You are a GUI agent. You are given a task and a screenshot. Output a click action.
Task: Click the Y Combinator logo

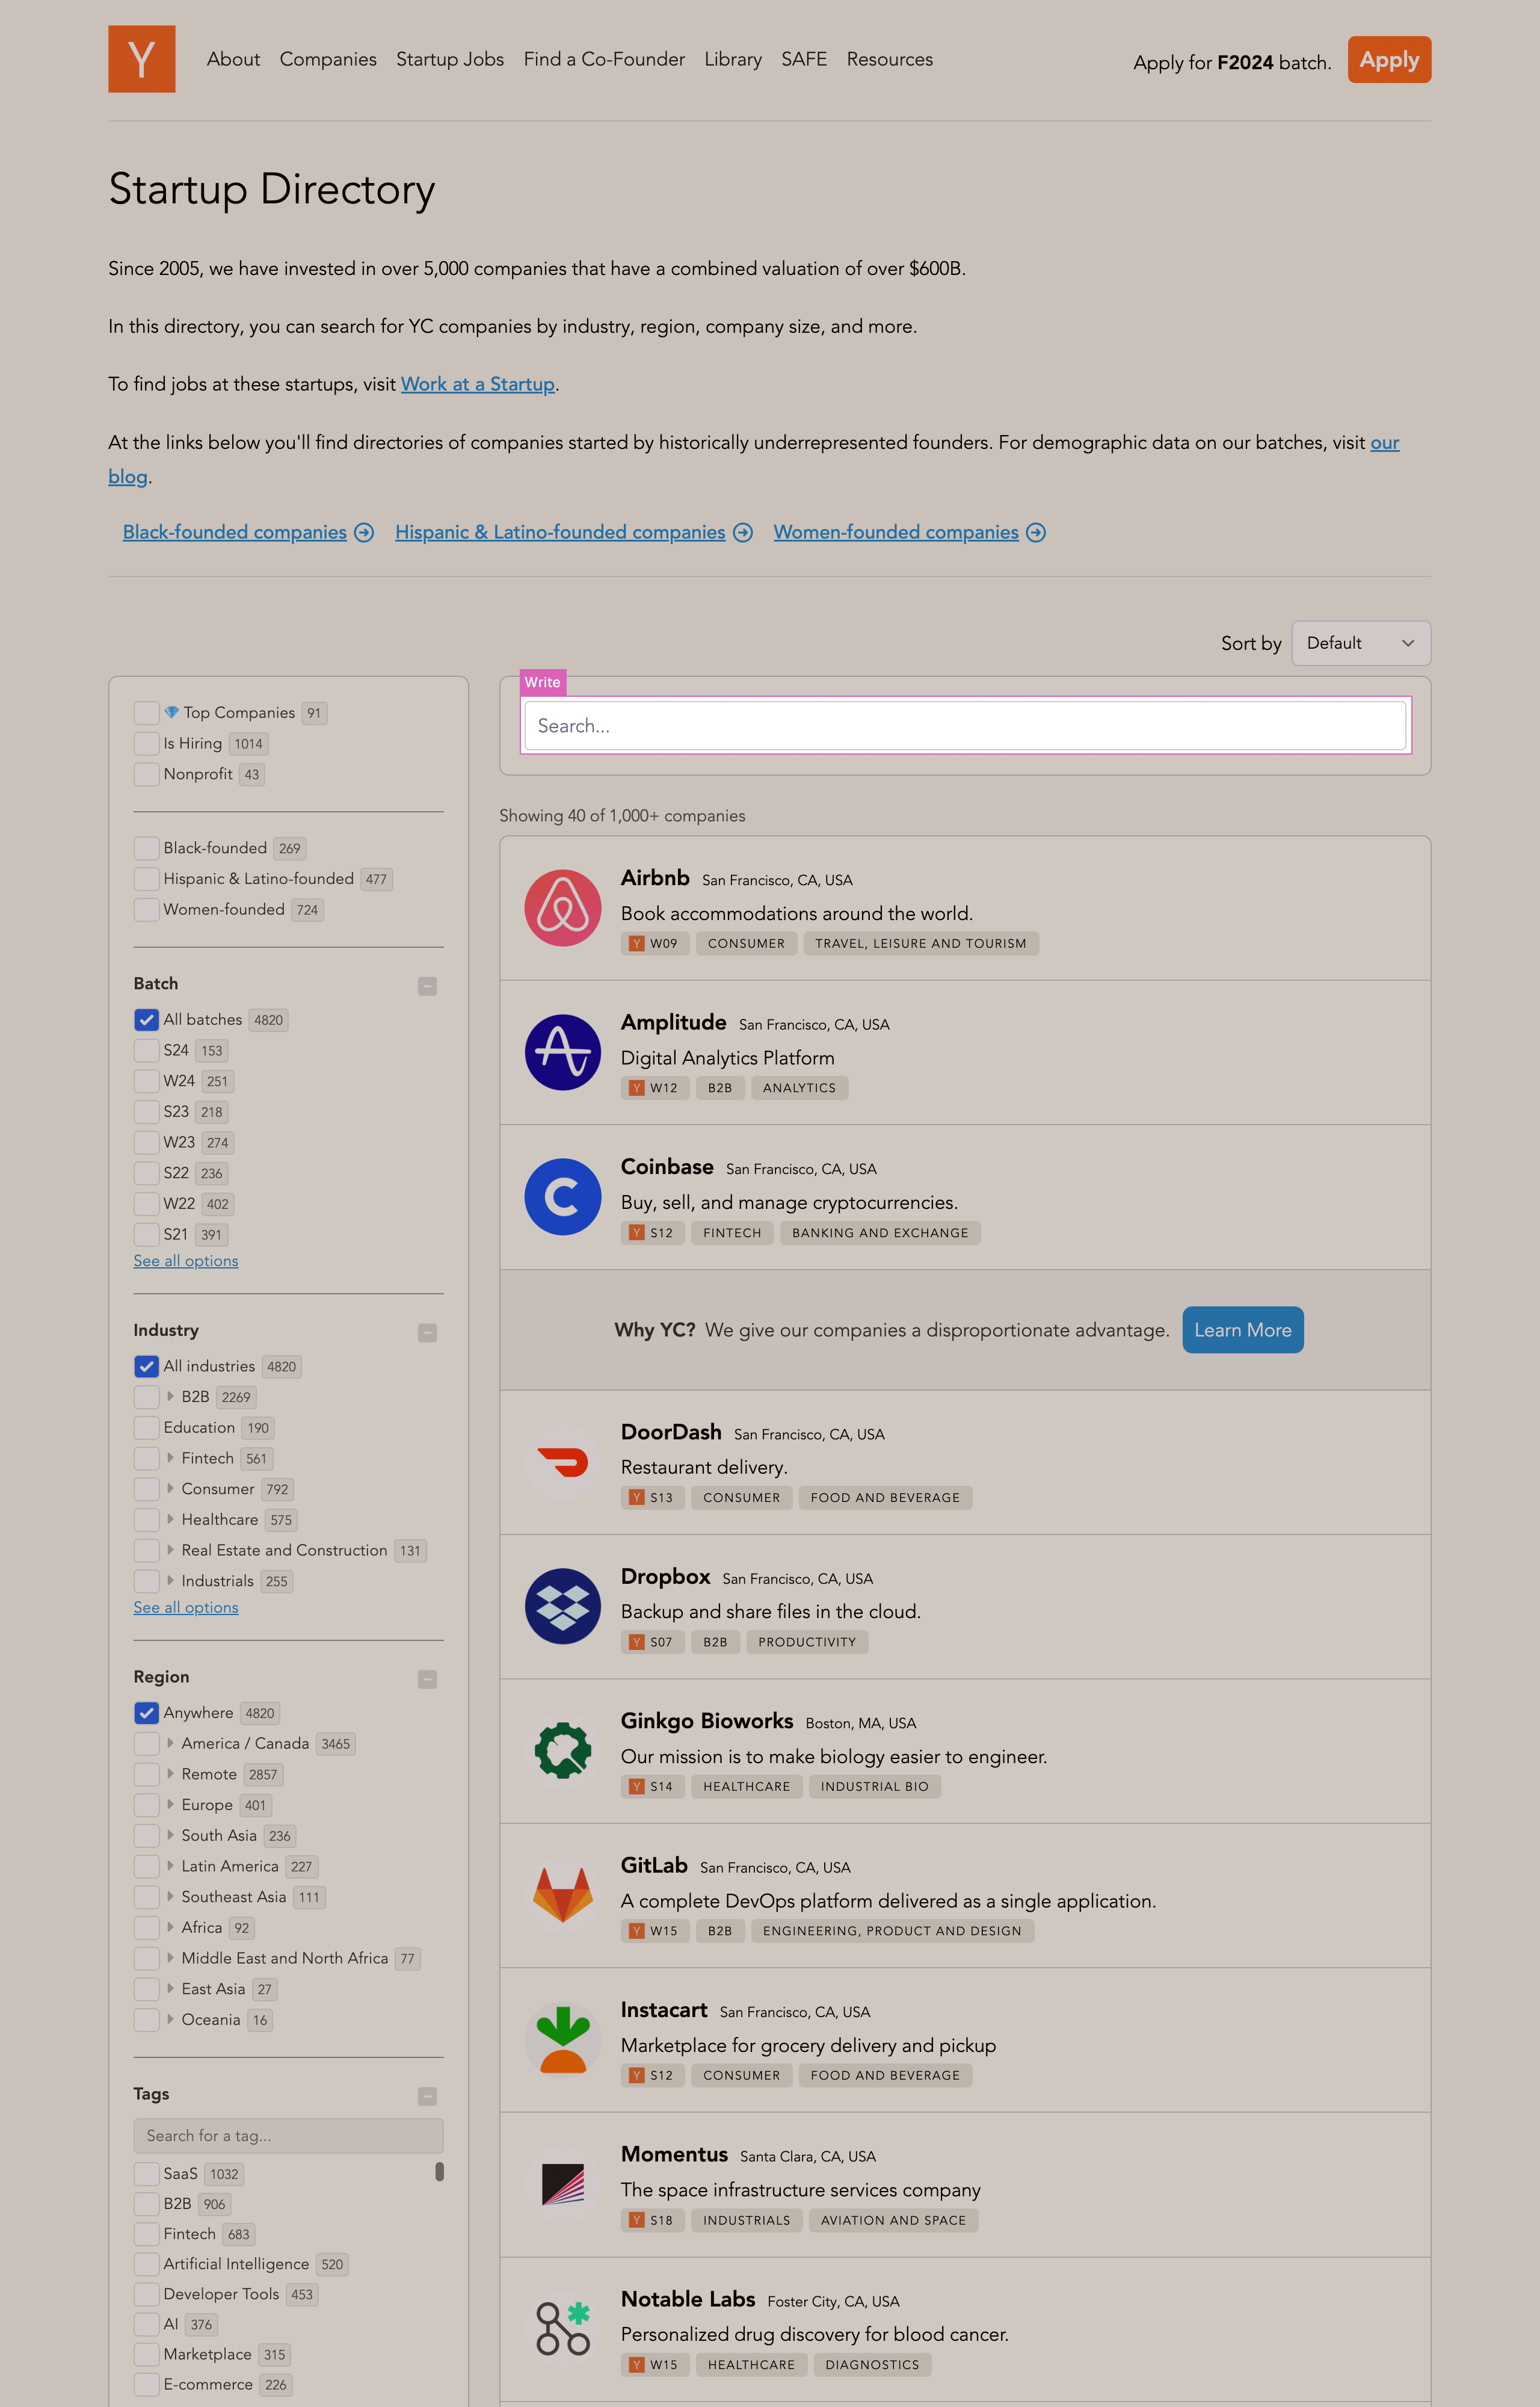tap(141, 59)
